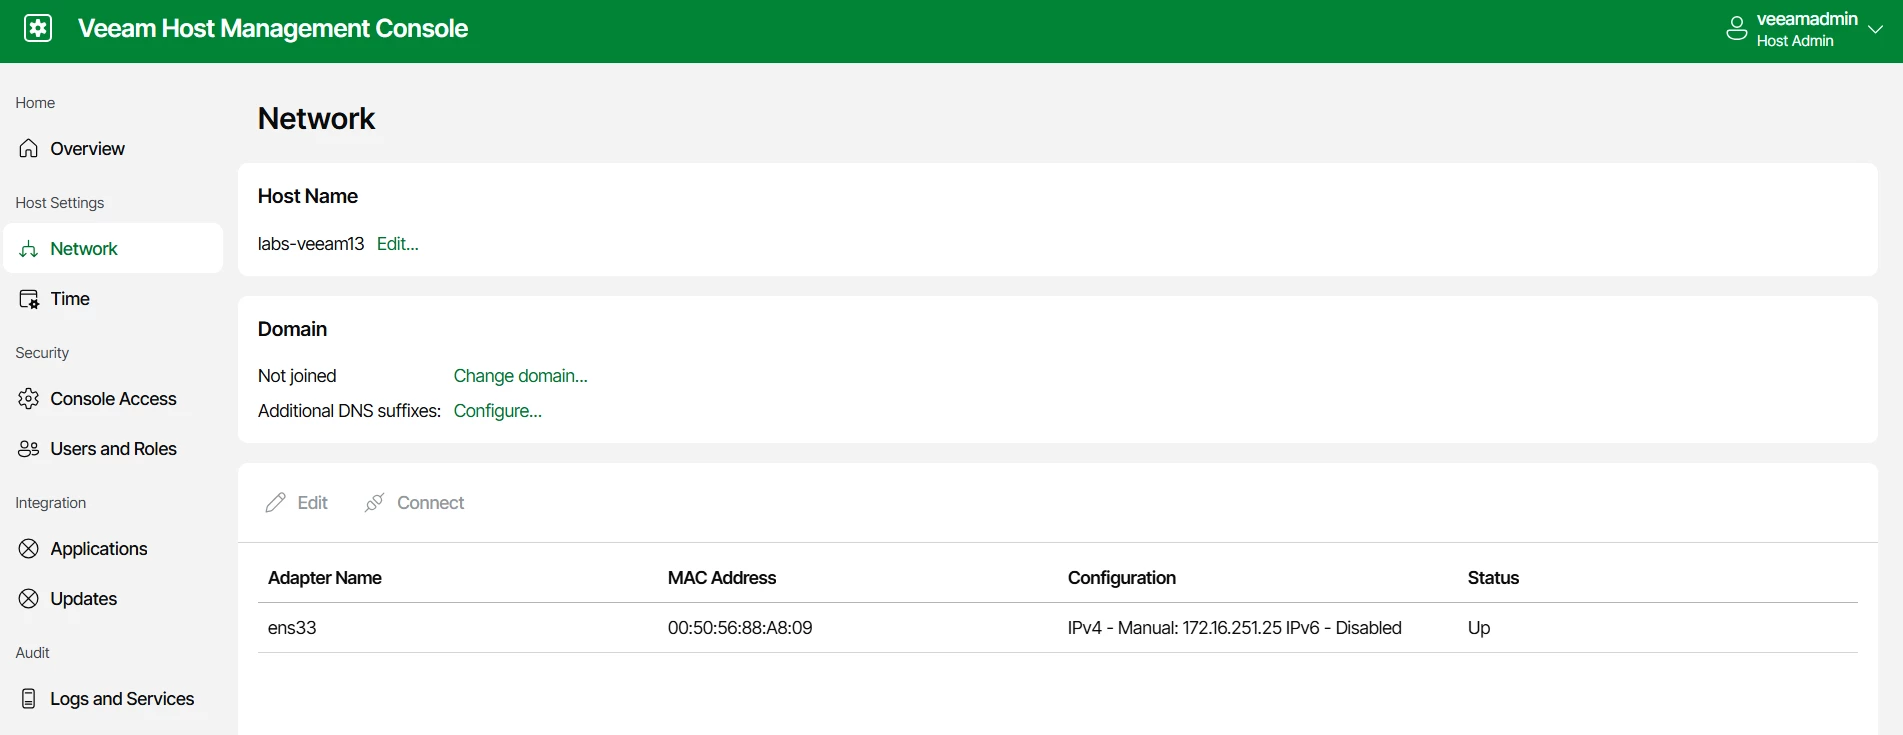Select Network in the sidebar

113,248
